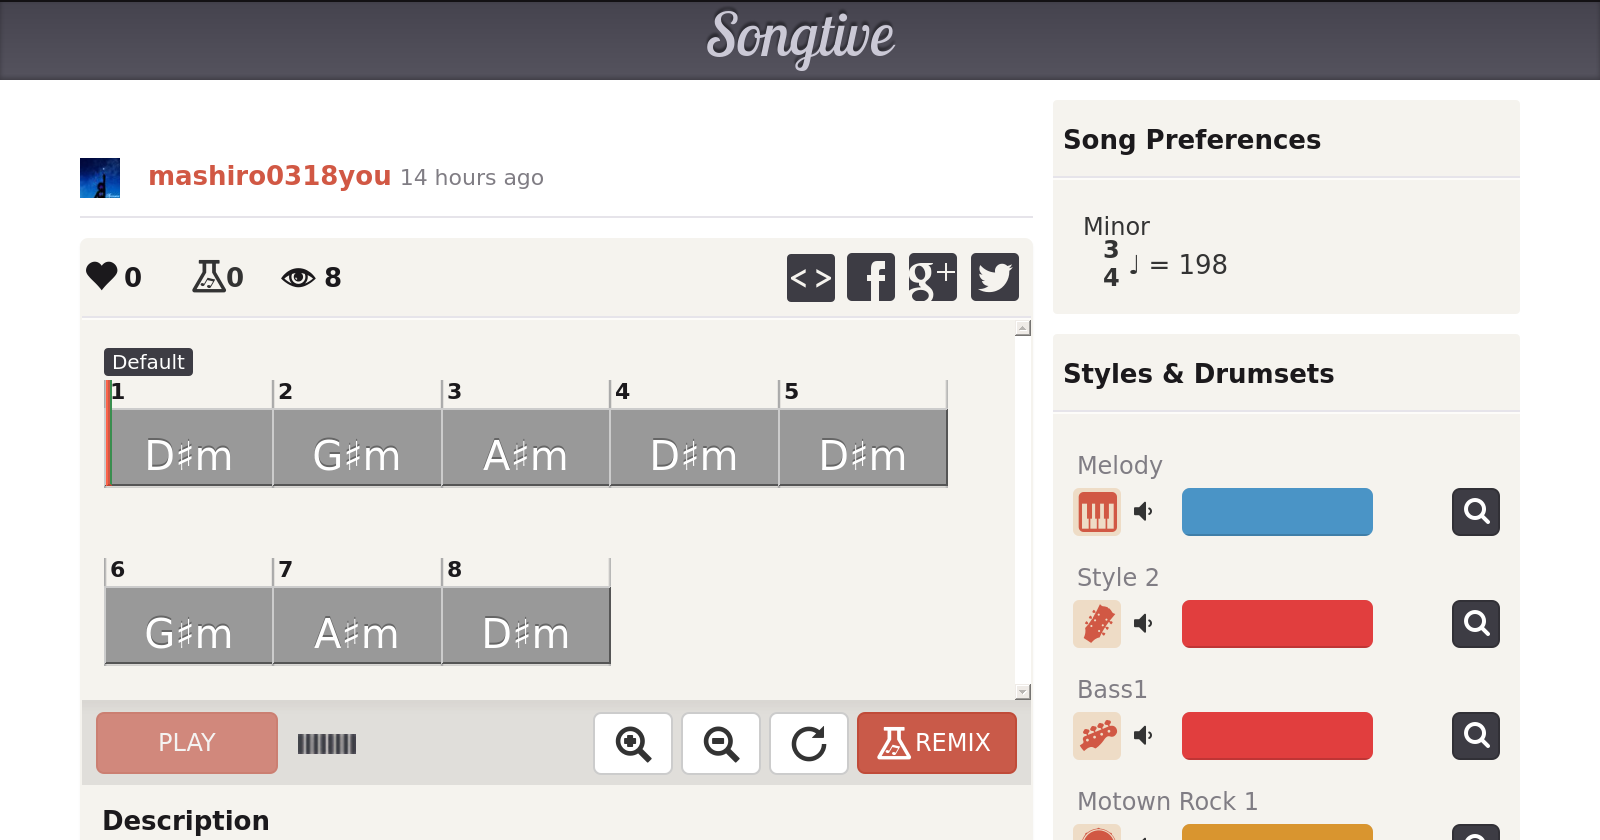Viewport: 1600px width, 840px height.
Task: Click the reset loop arrow button
Action: [809, 743]
